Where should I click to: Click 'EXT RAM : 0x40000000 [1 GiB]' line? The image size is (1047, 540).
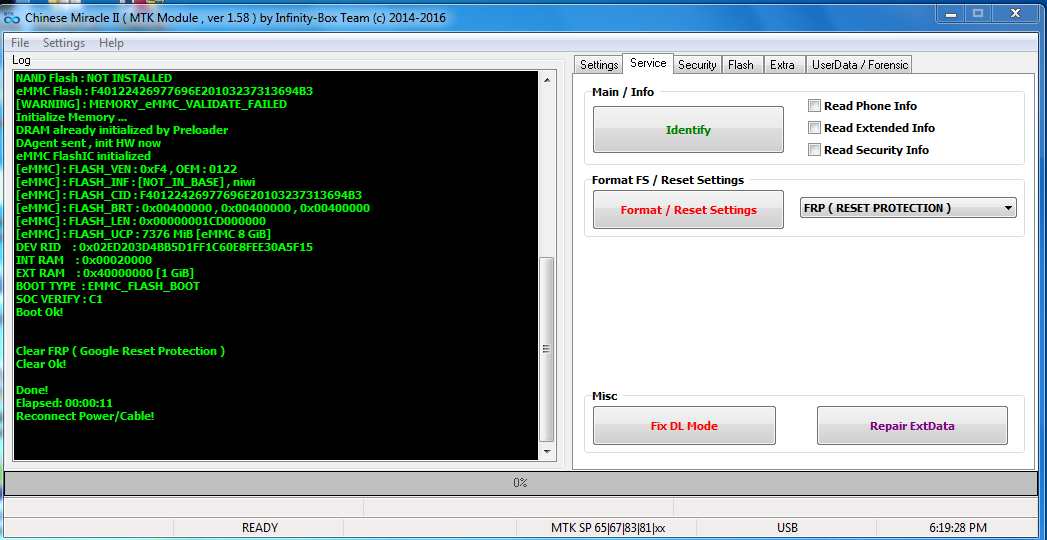point(105,273)
